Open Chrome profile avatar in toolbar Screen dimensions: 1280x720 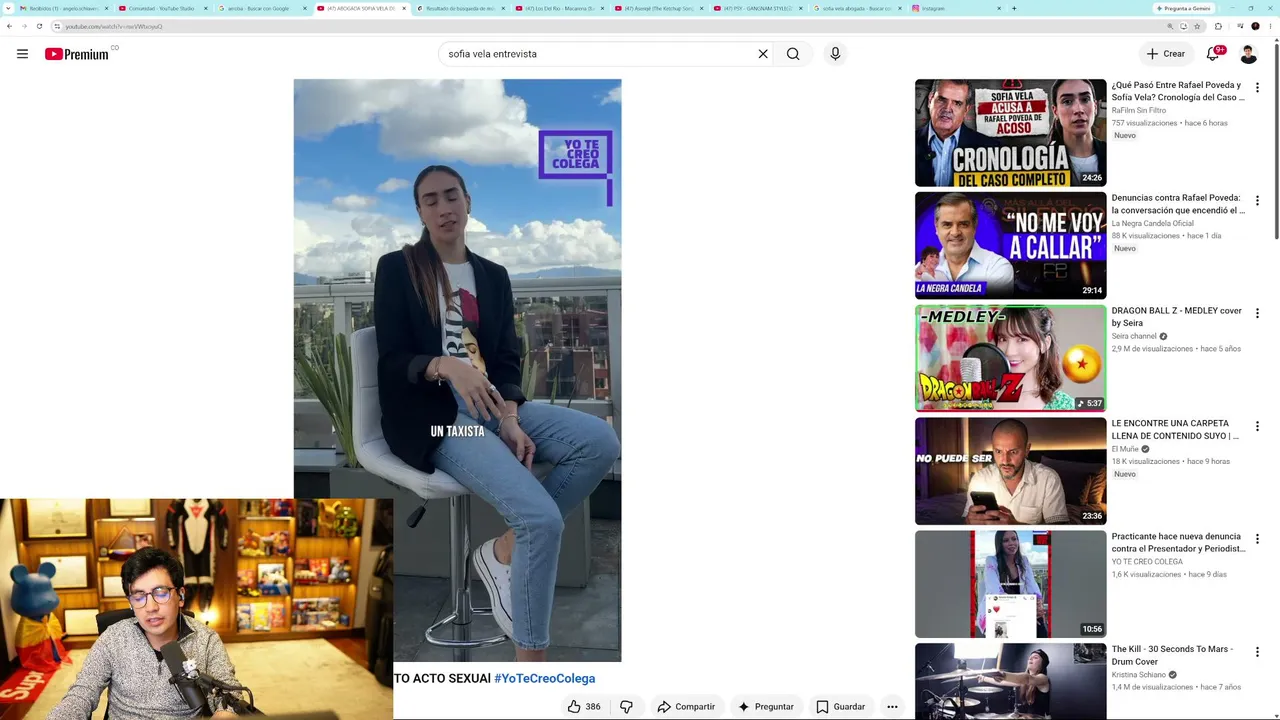pyautogui.click(x=1255, y=26)
